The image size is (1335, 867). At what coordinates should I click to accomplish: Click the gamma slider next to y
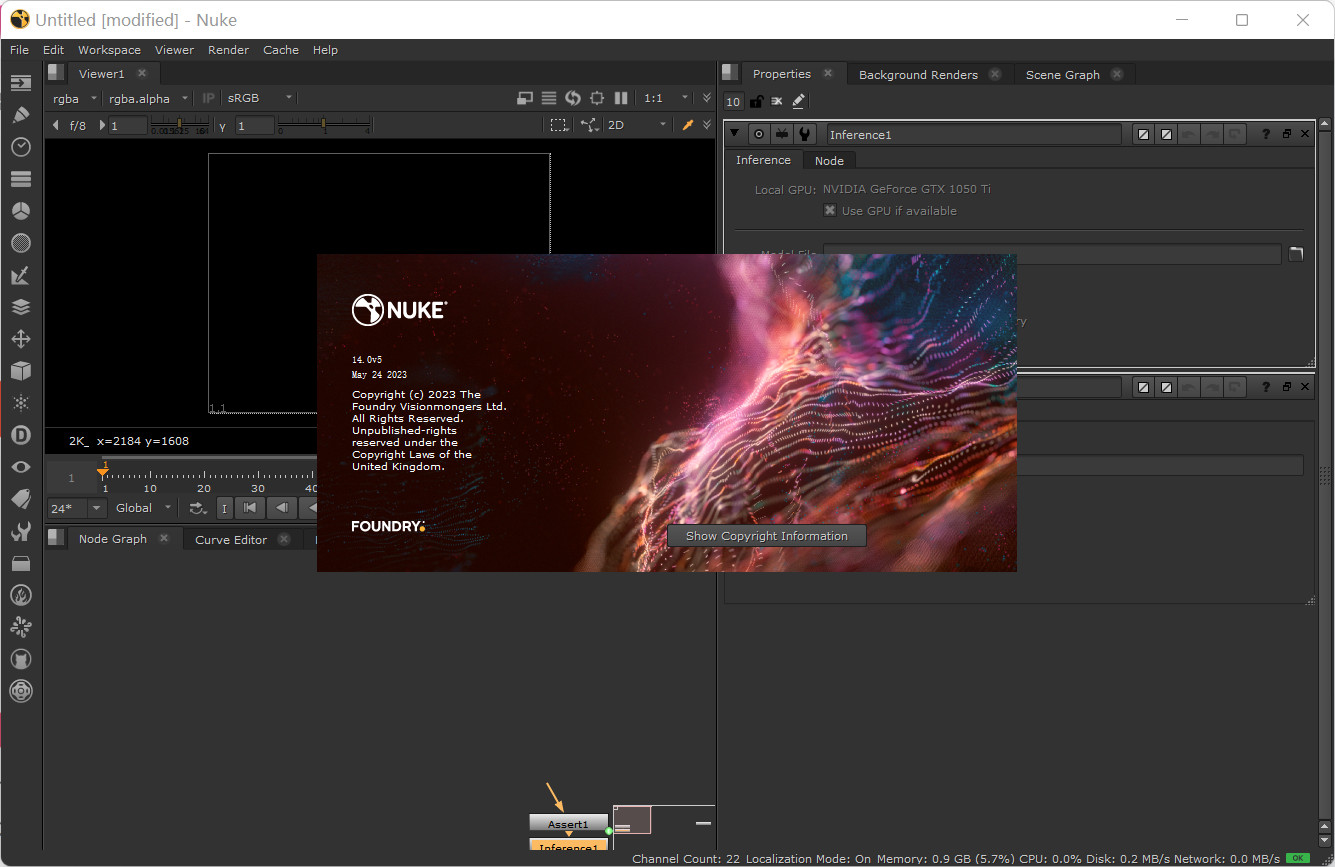[x=324, y=125]
